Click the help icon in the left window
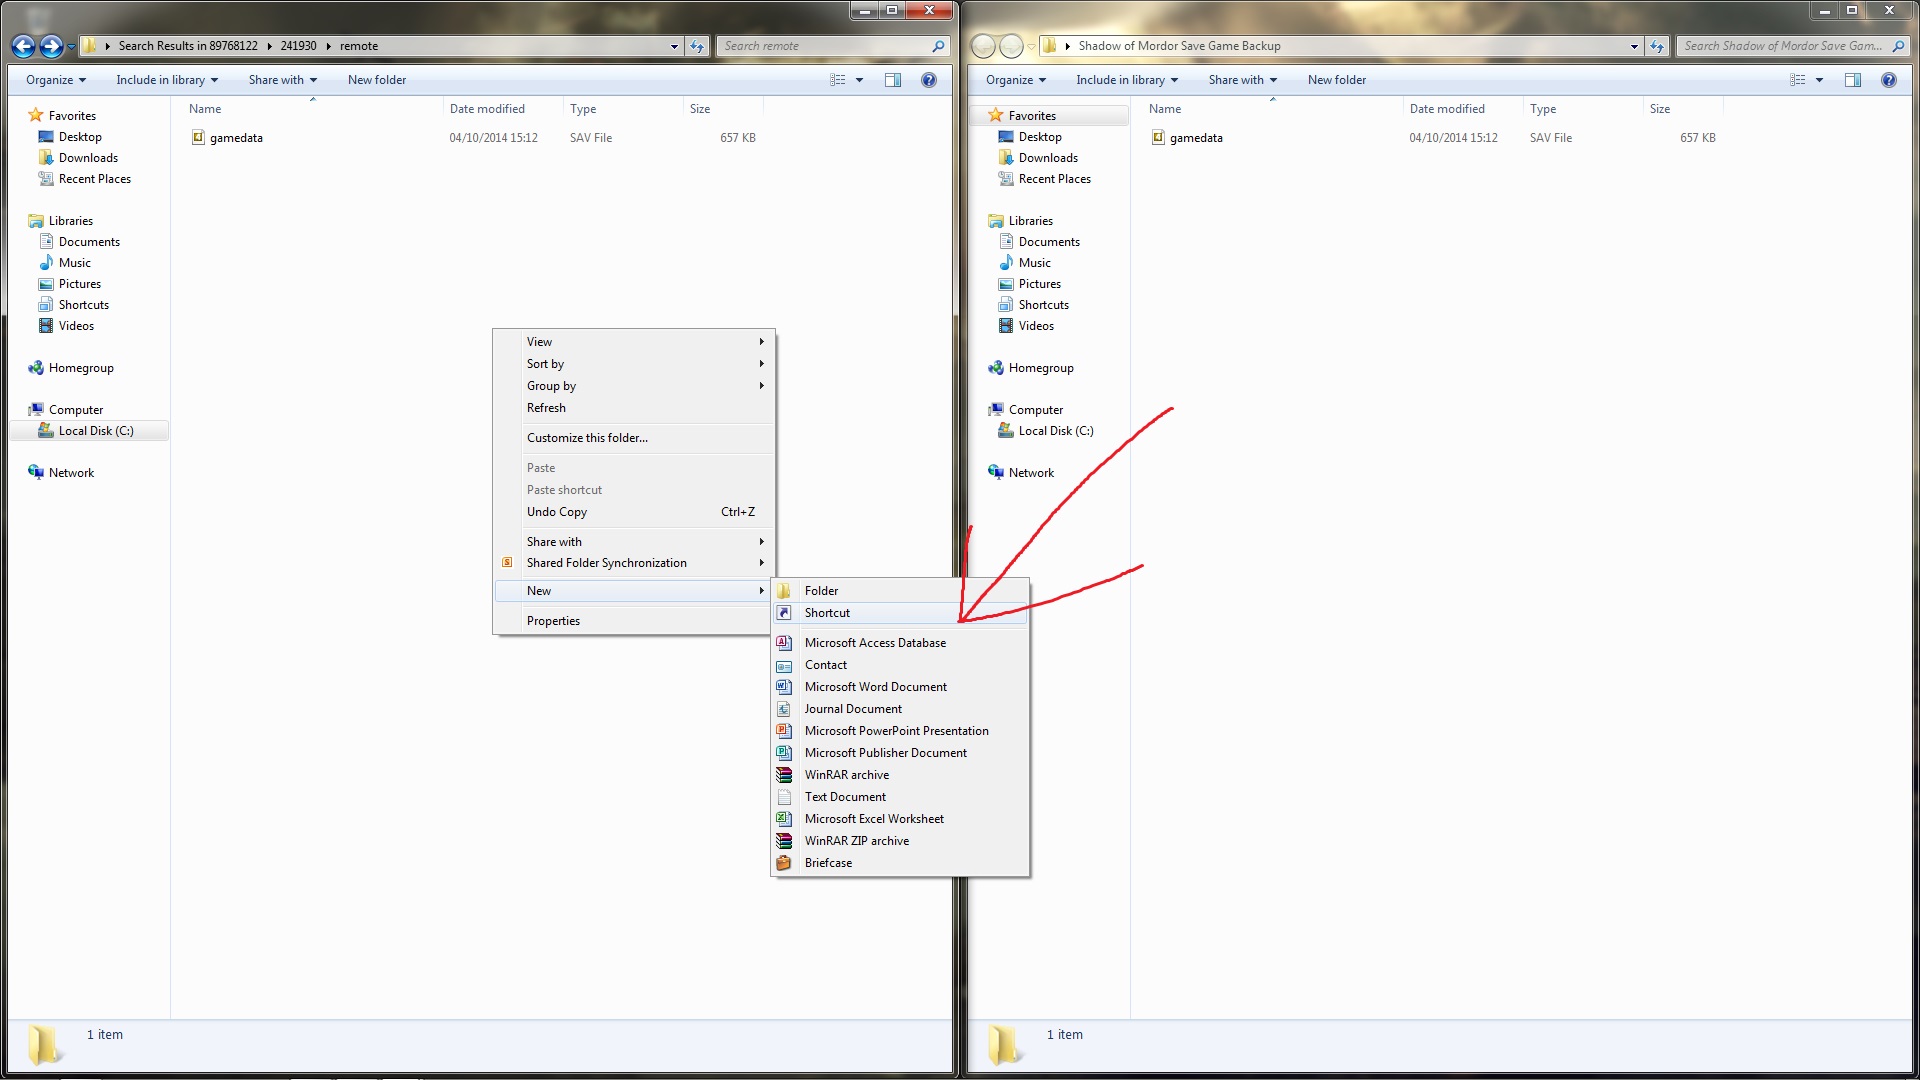The width and height of the screenshot is (1920, 1080). click(929, 80)
